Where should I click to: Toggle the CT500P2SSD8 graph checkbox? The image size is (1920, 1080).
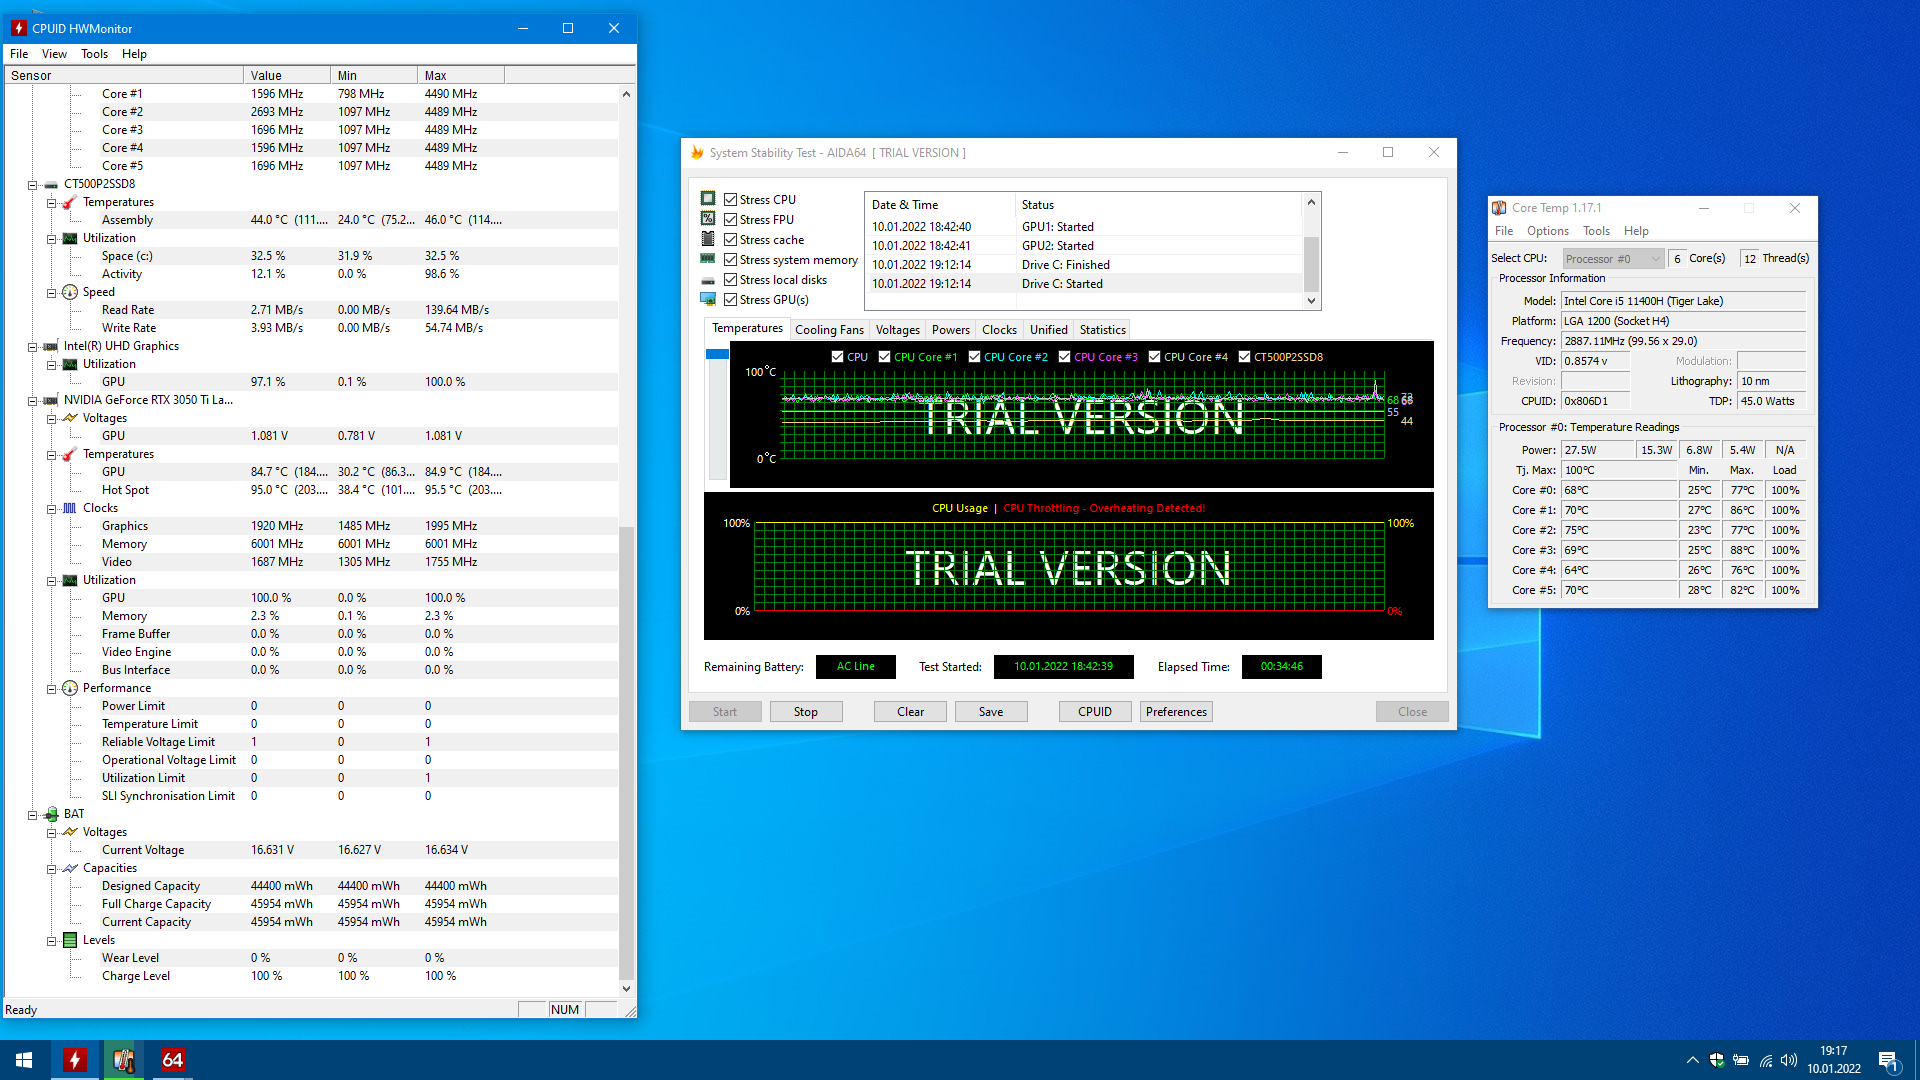pos(1244,356)
